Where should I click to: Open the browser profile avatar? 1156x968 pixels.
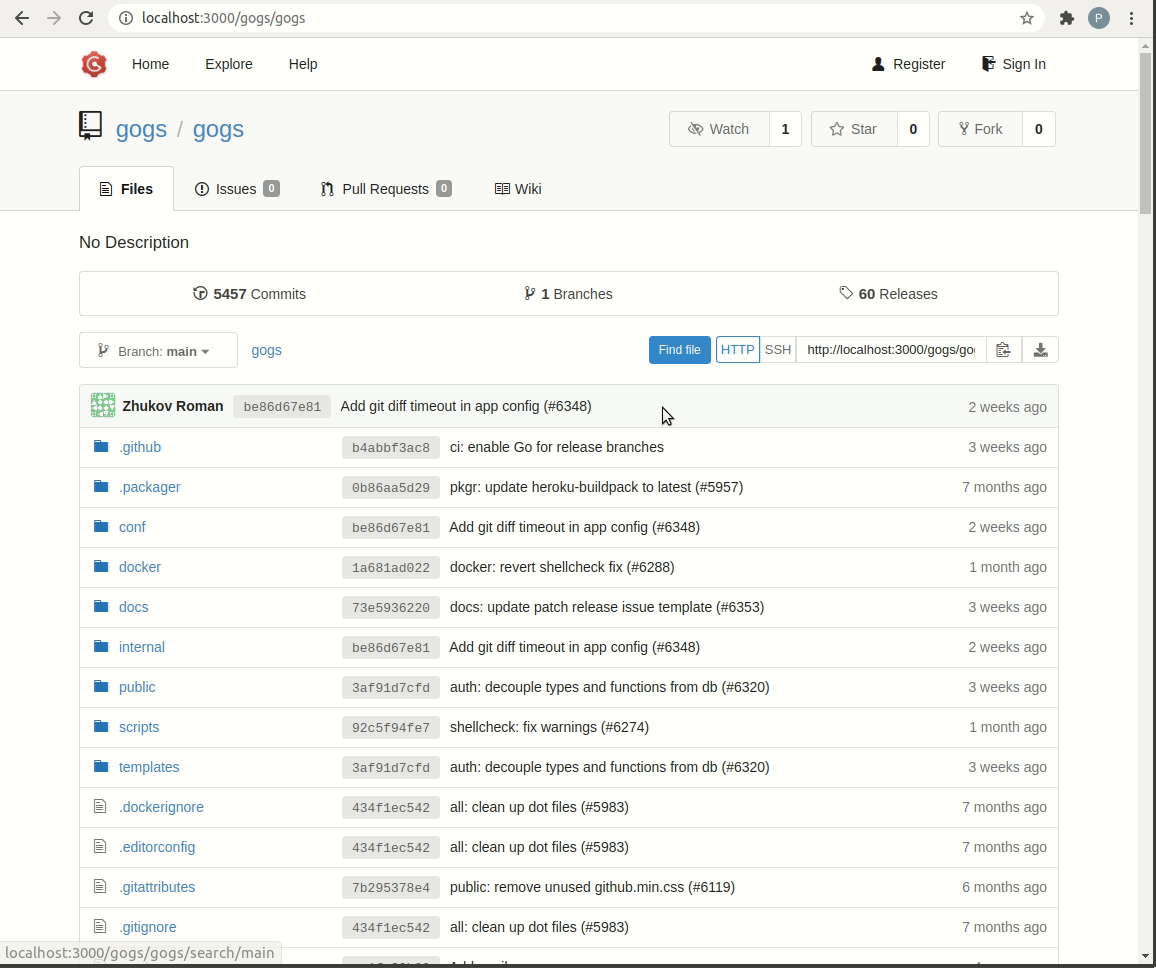point(1098,18)
